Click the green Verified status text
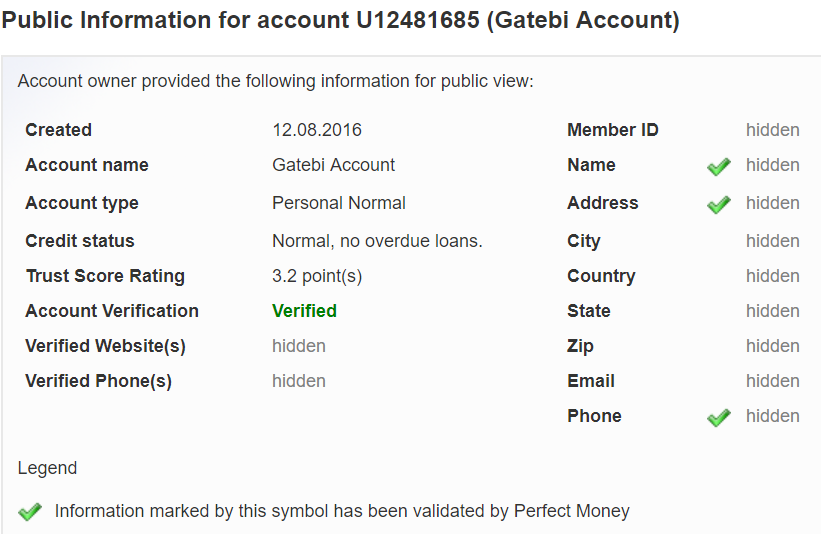 [x=304, y=311]
